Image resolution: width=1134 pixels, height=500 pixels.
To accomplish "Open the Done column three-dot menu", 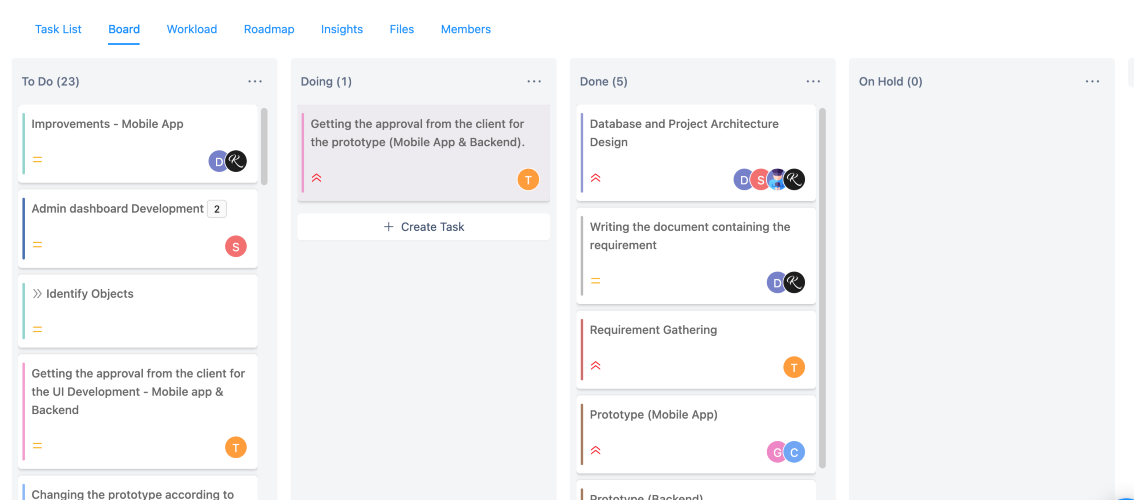I will click(813, 82).
